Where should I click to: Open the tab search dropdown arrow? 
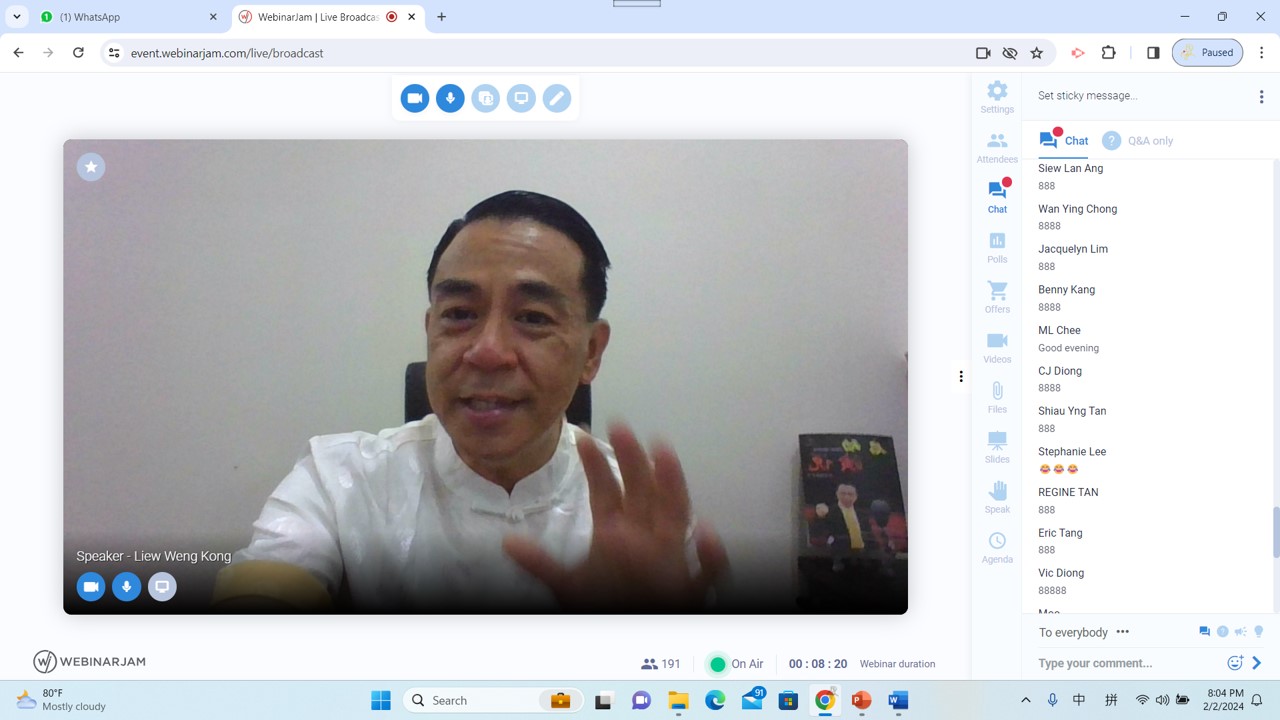(x=16, y=17)
